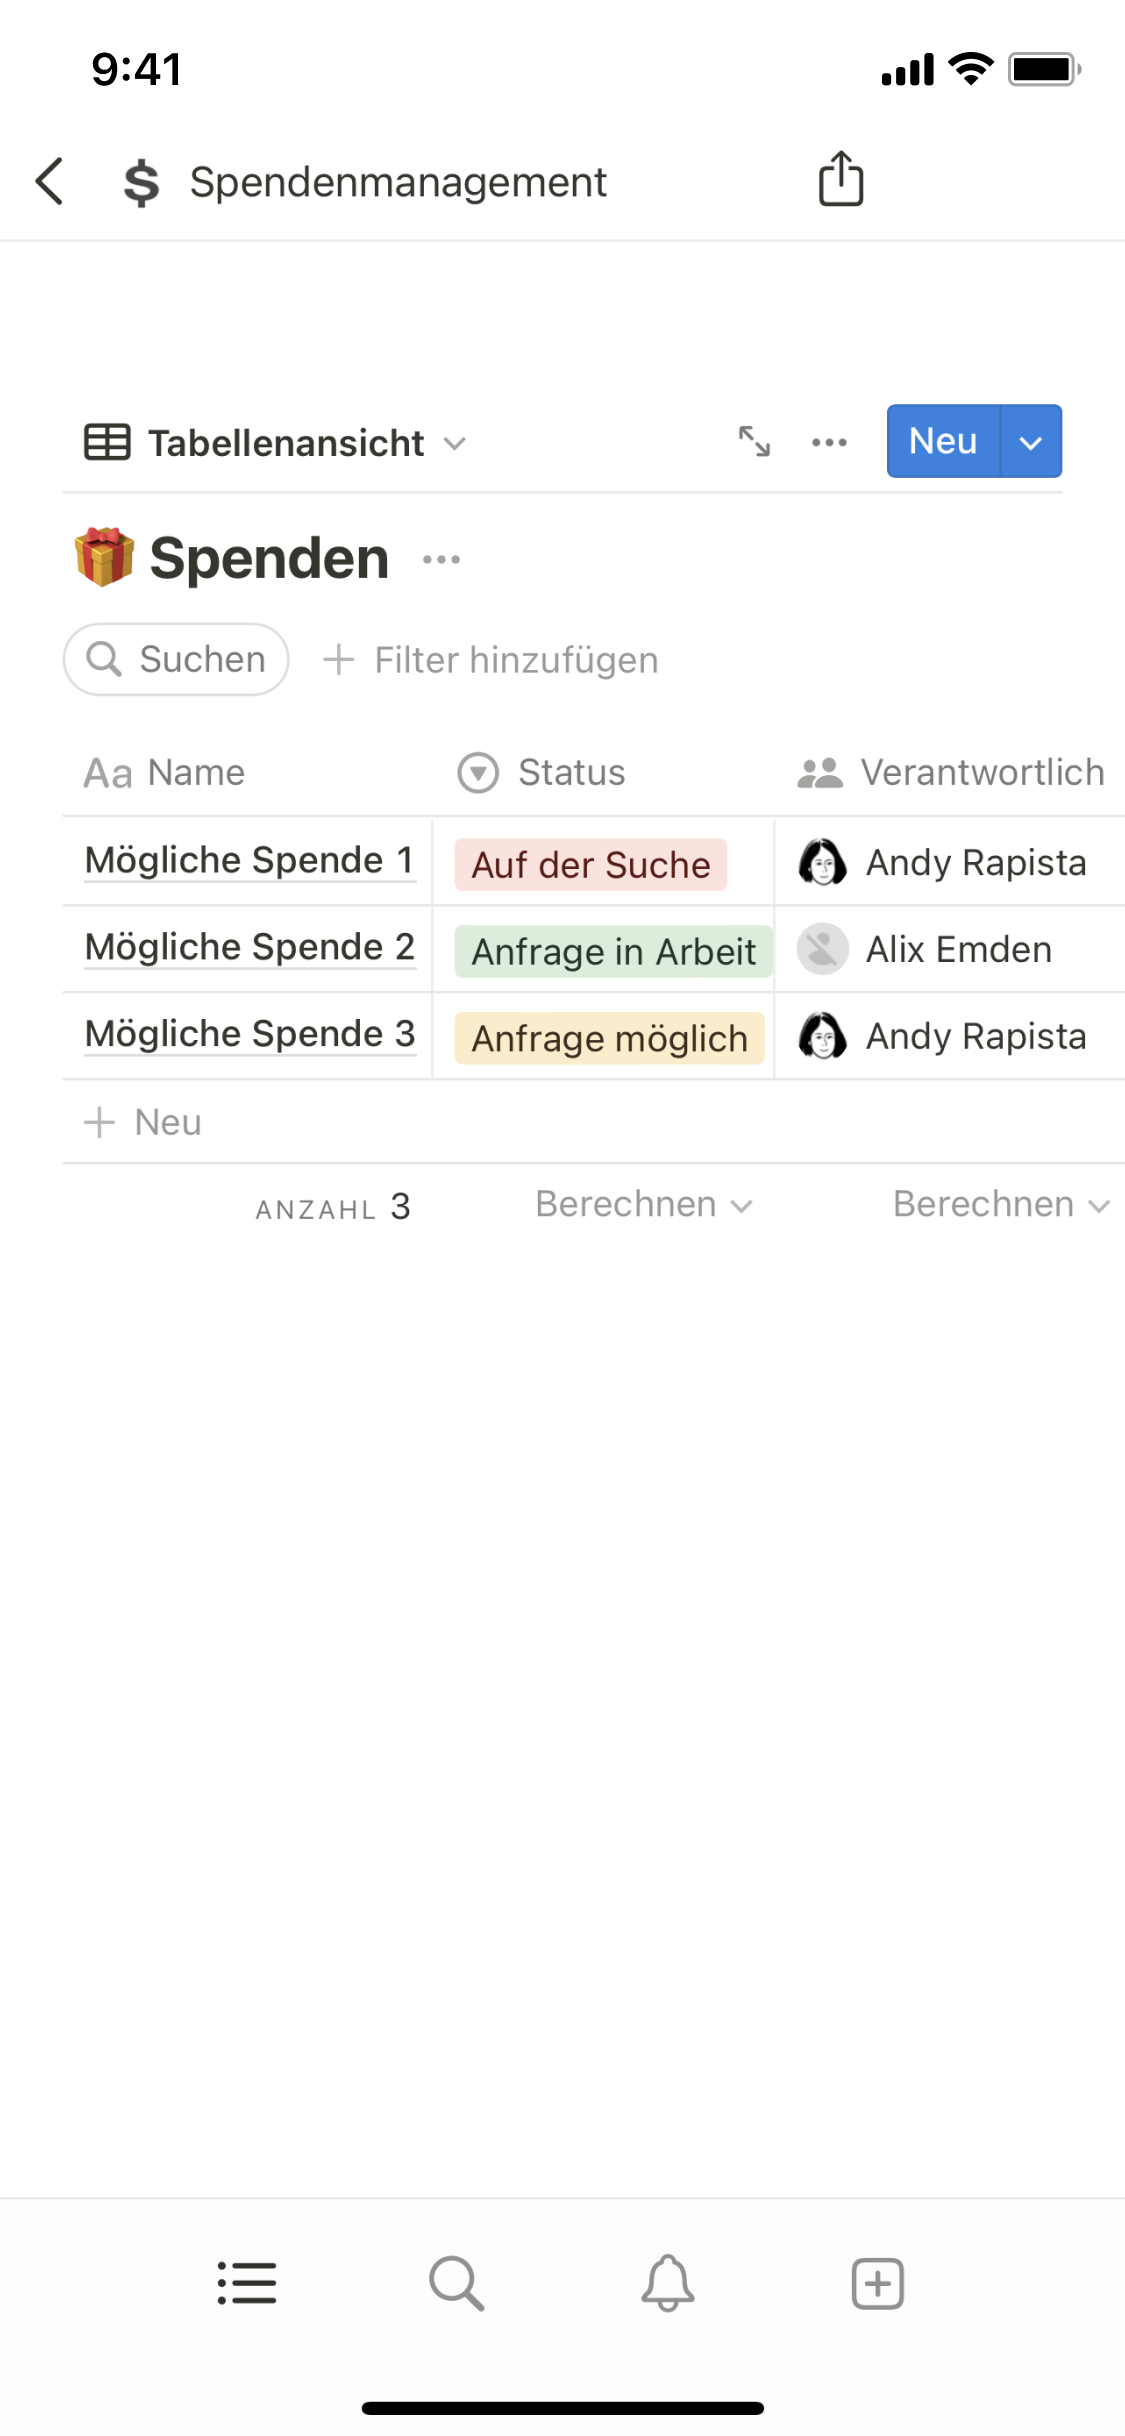
Task: Open the three-dot menu beside Neu button
Action: click(829, 442)
